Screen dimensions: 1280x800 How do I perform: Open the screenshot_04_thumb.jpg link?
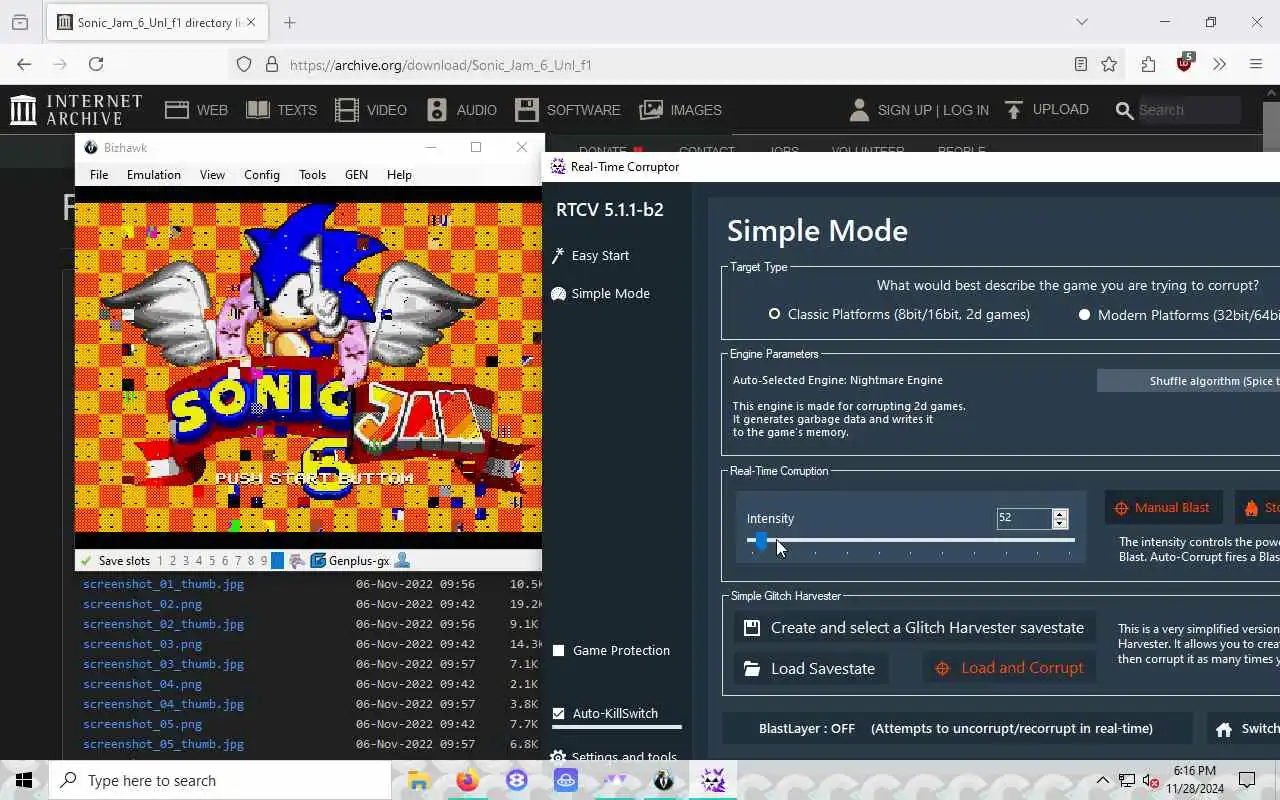coord(163,704)
